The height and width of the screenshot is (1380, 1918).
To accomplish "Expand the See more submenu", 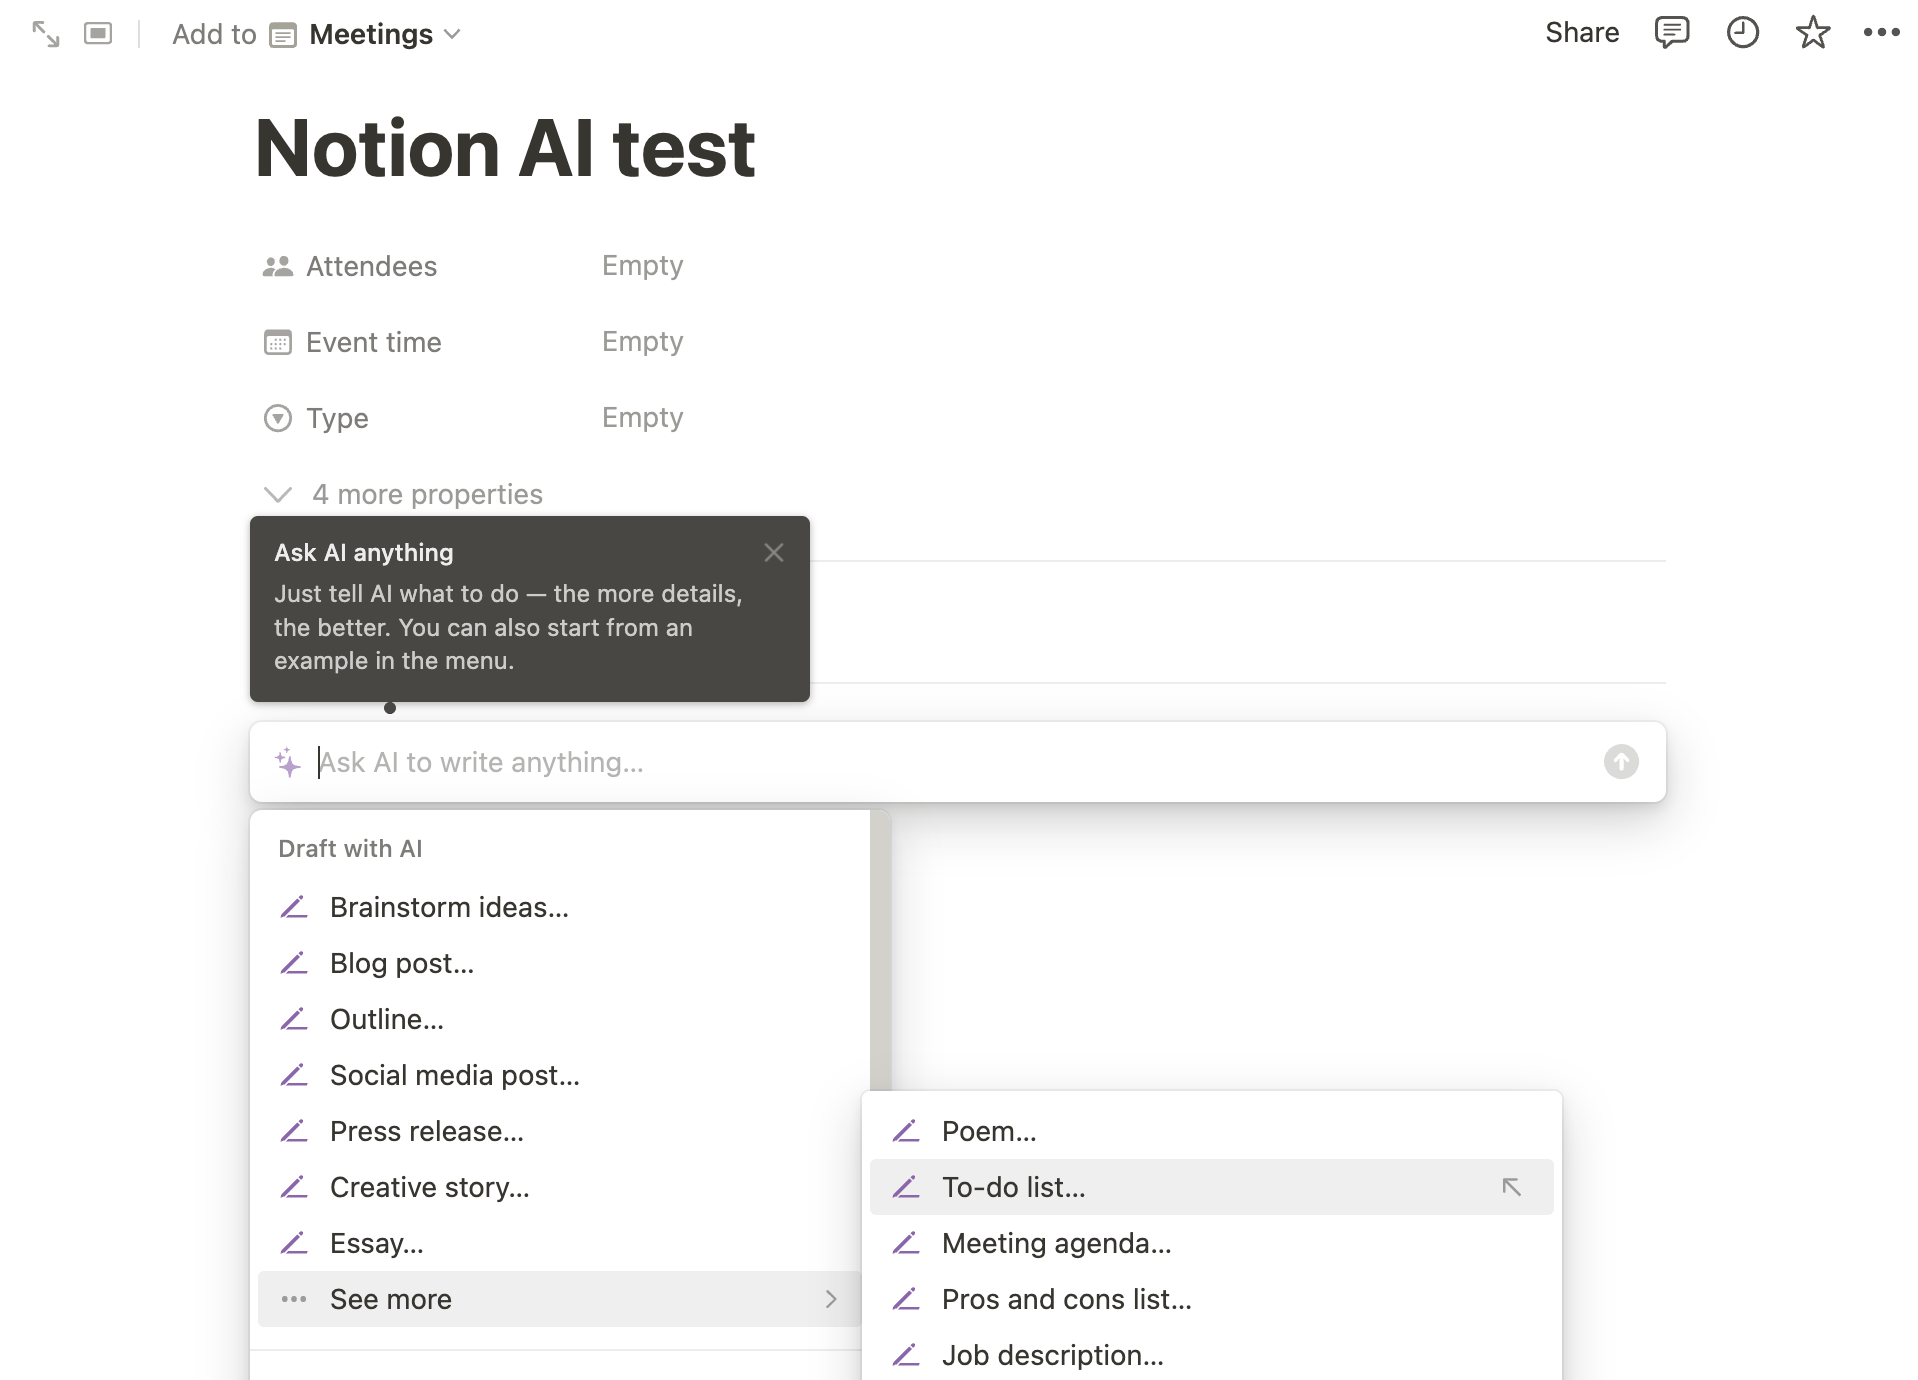I will pyautogui.click(x=390, y=1299).
